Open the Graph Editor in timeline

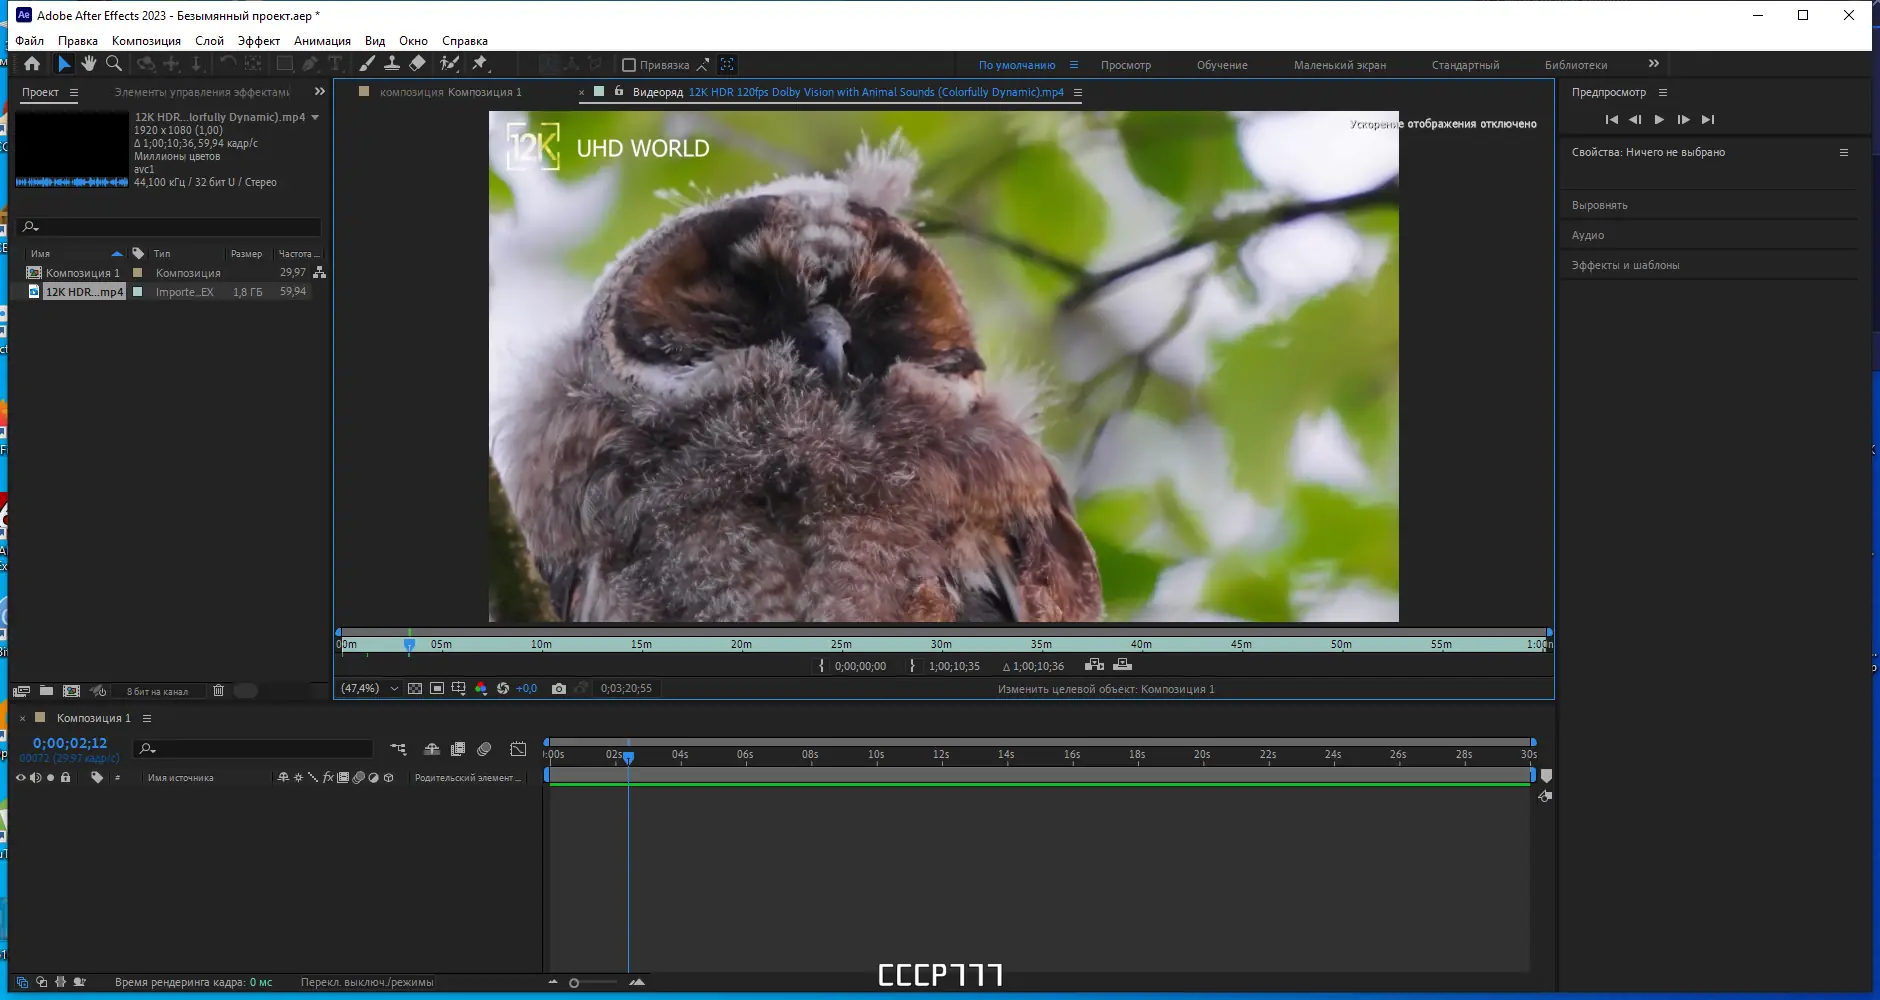[518, 749]
